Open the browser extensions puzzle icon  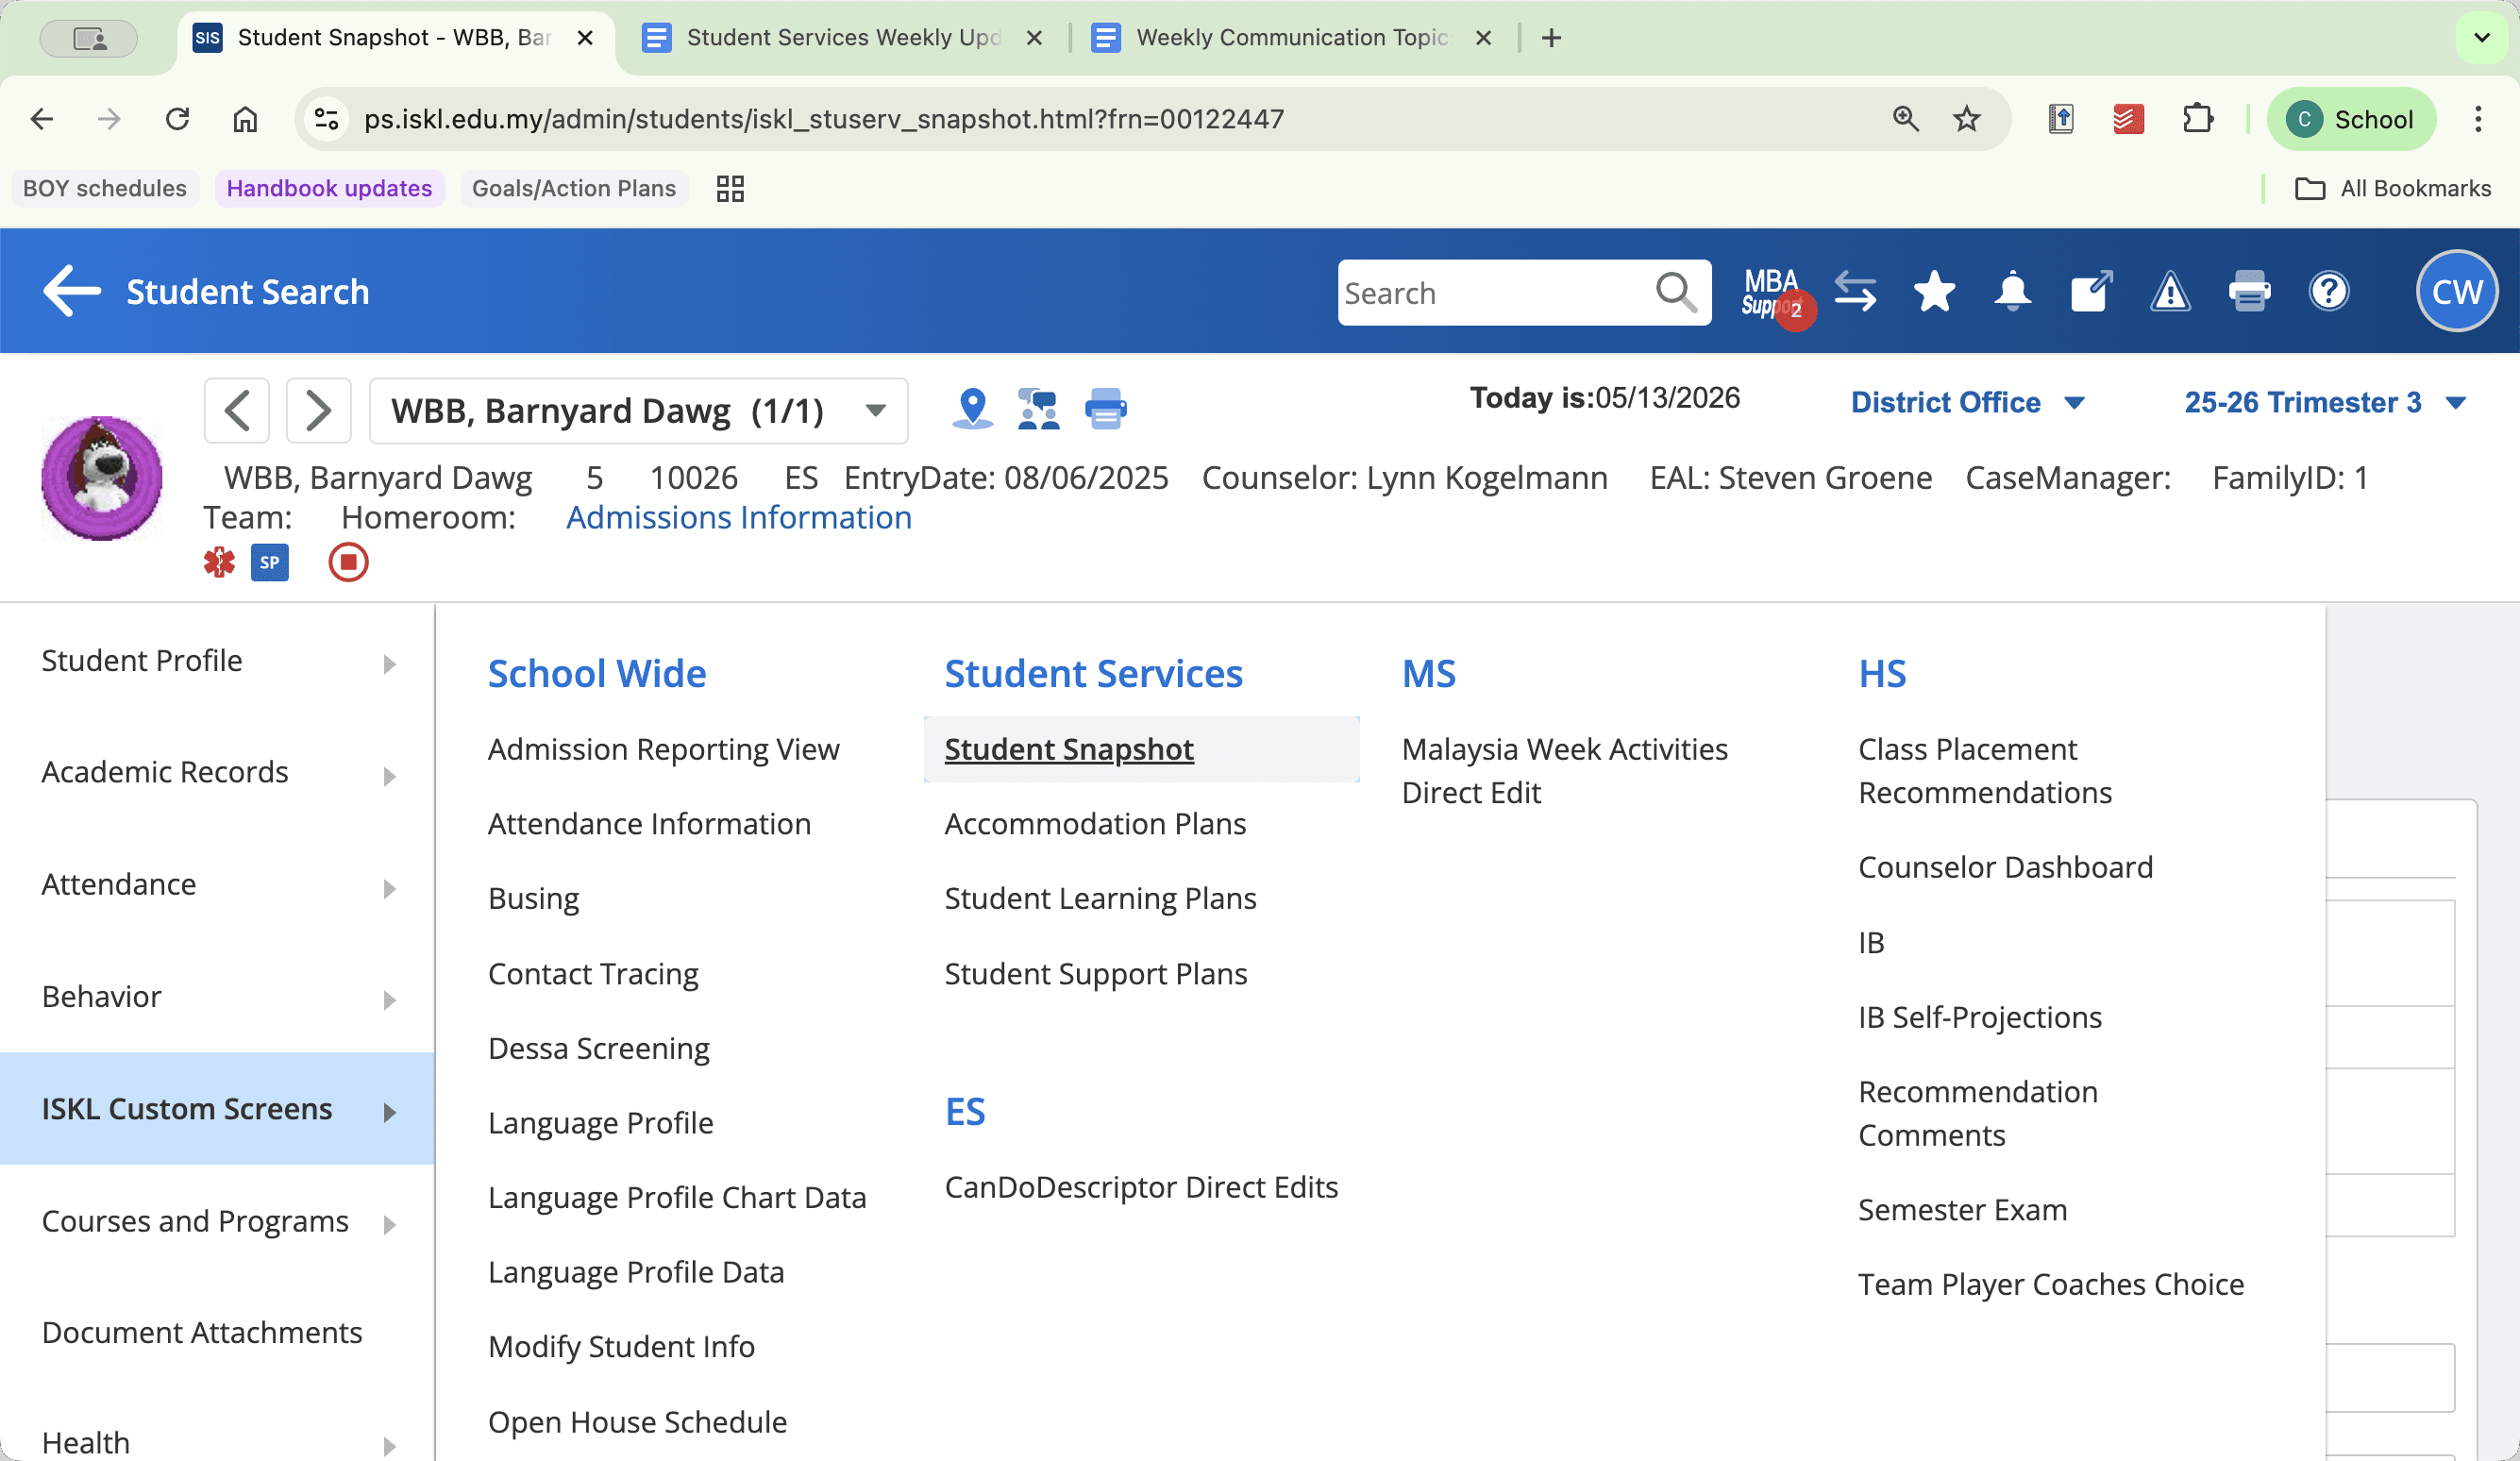pyautogui.click(x=2196, y=119)
